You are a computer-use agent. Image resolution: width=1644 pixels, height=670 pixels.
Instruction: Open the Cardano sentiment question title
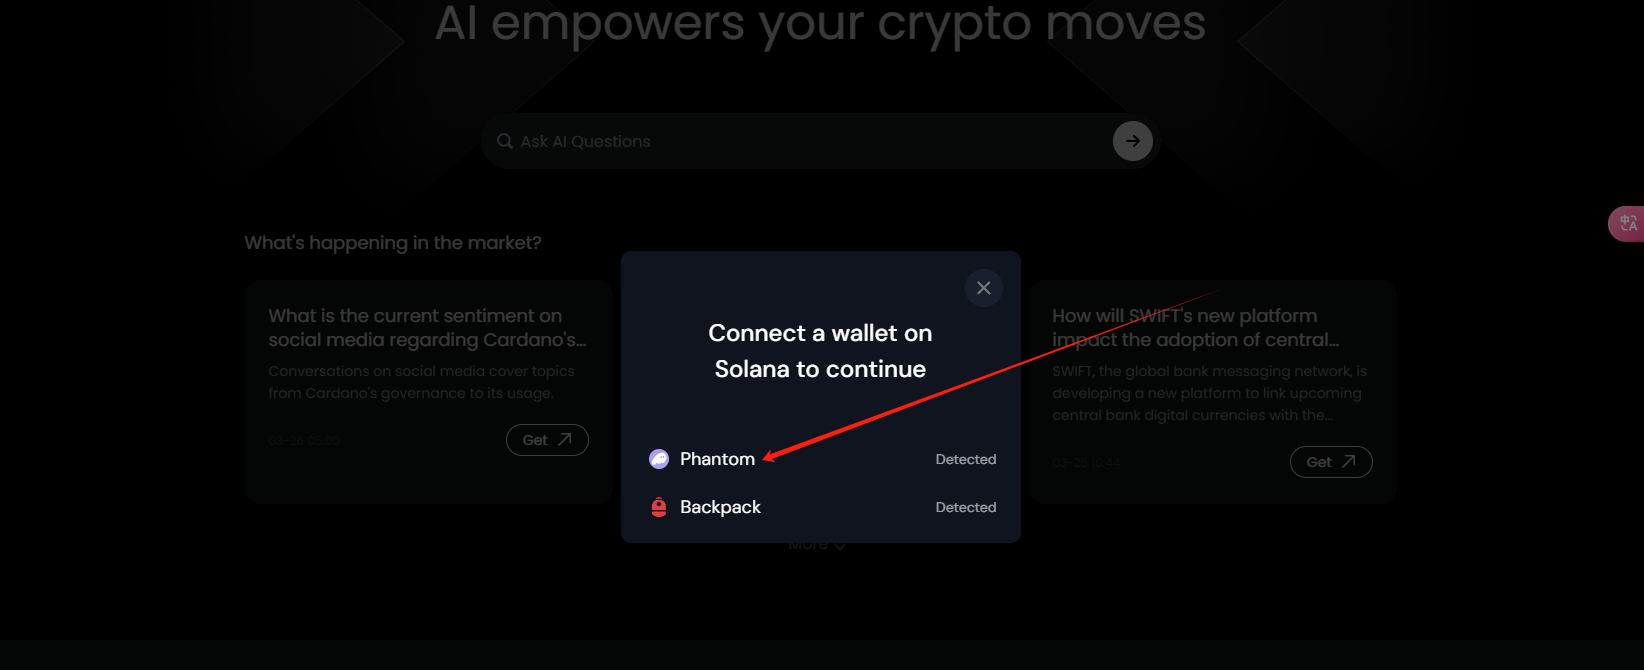pos(427,328)
